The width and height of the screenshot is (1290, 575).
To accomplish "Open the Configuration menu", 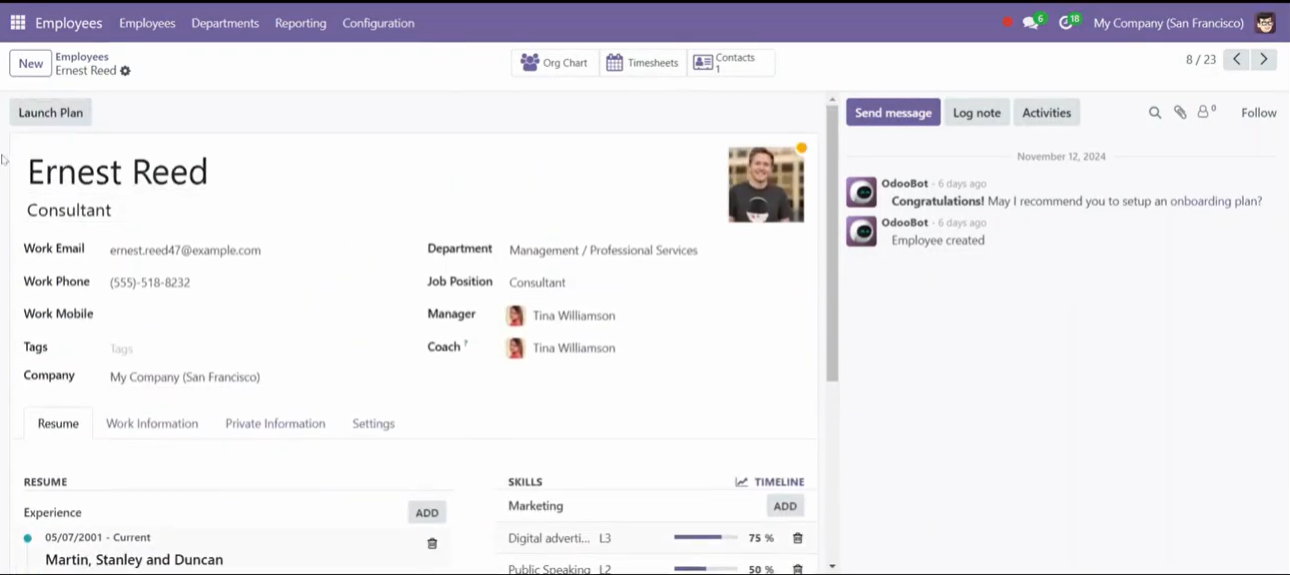I will click(378, 22).
